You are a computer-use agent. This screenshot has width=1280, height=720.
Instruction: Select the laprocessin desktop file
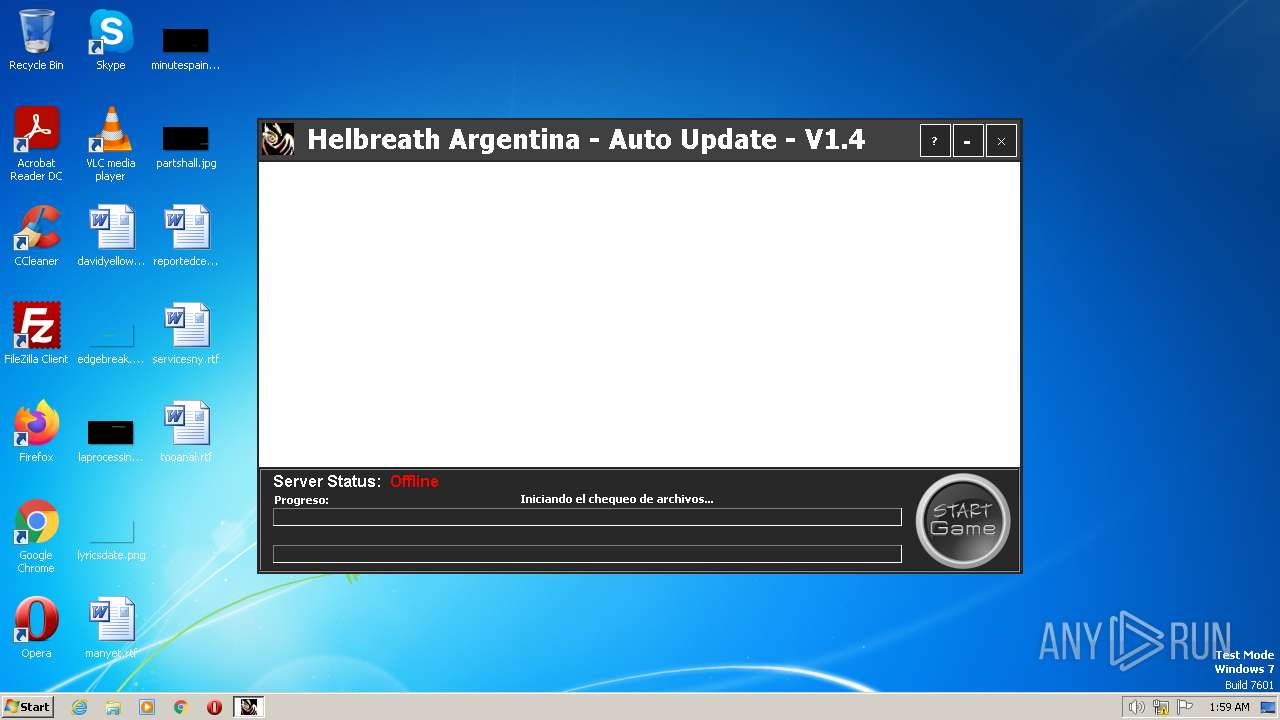coord(111,440)
